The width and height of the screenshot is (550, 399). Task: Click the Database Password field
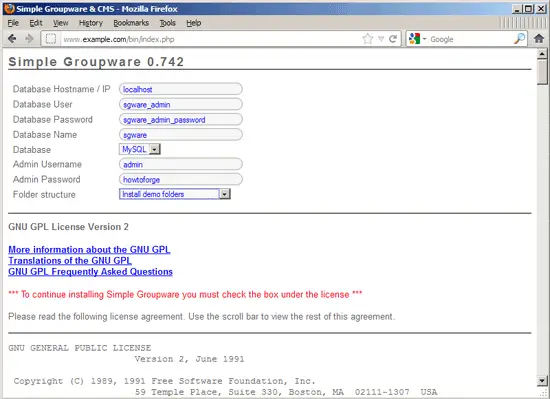coord(181,120)
